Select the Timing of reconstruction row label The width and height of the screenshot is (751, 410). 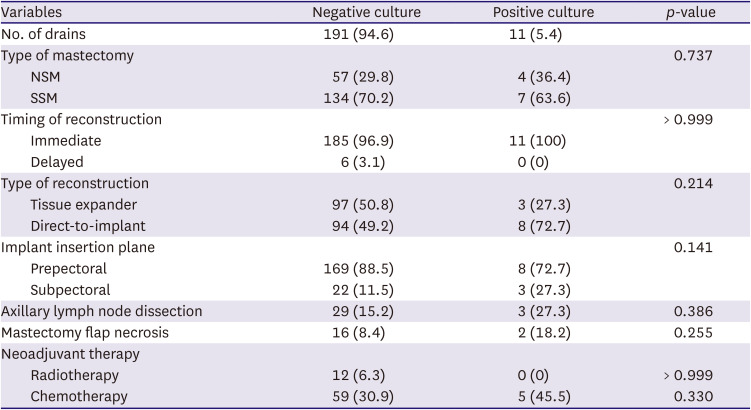(81, 119)
